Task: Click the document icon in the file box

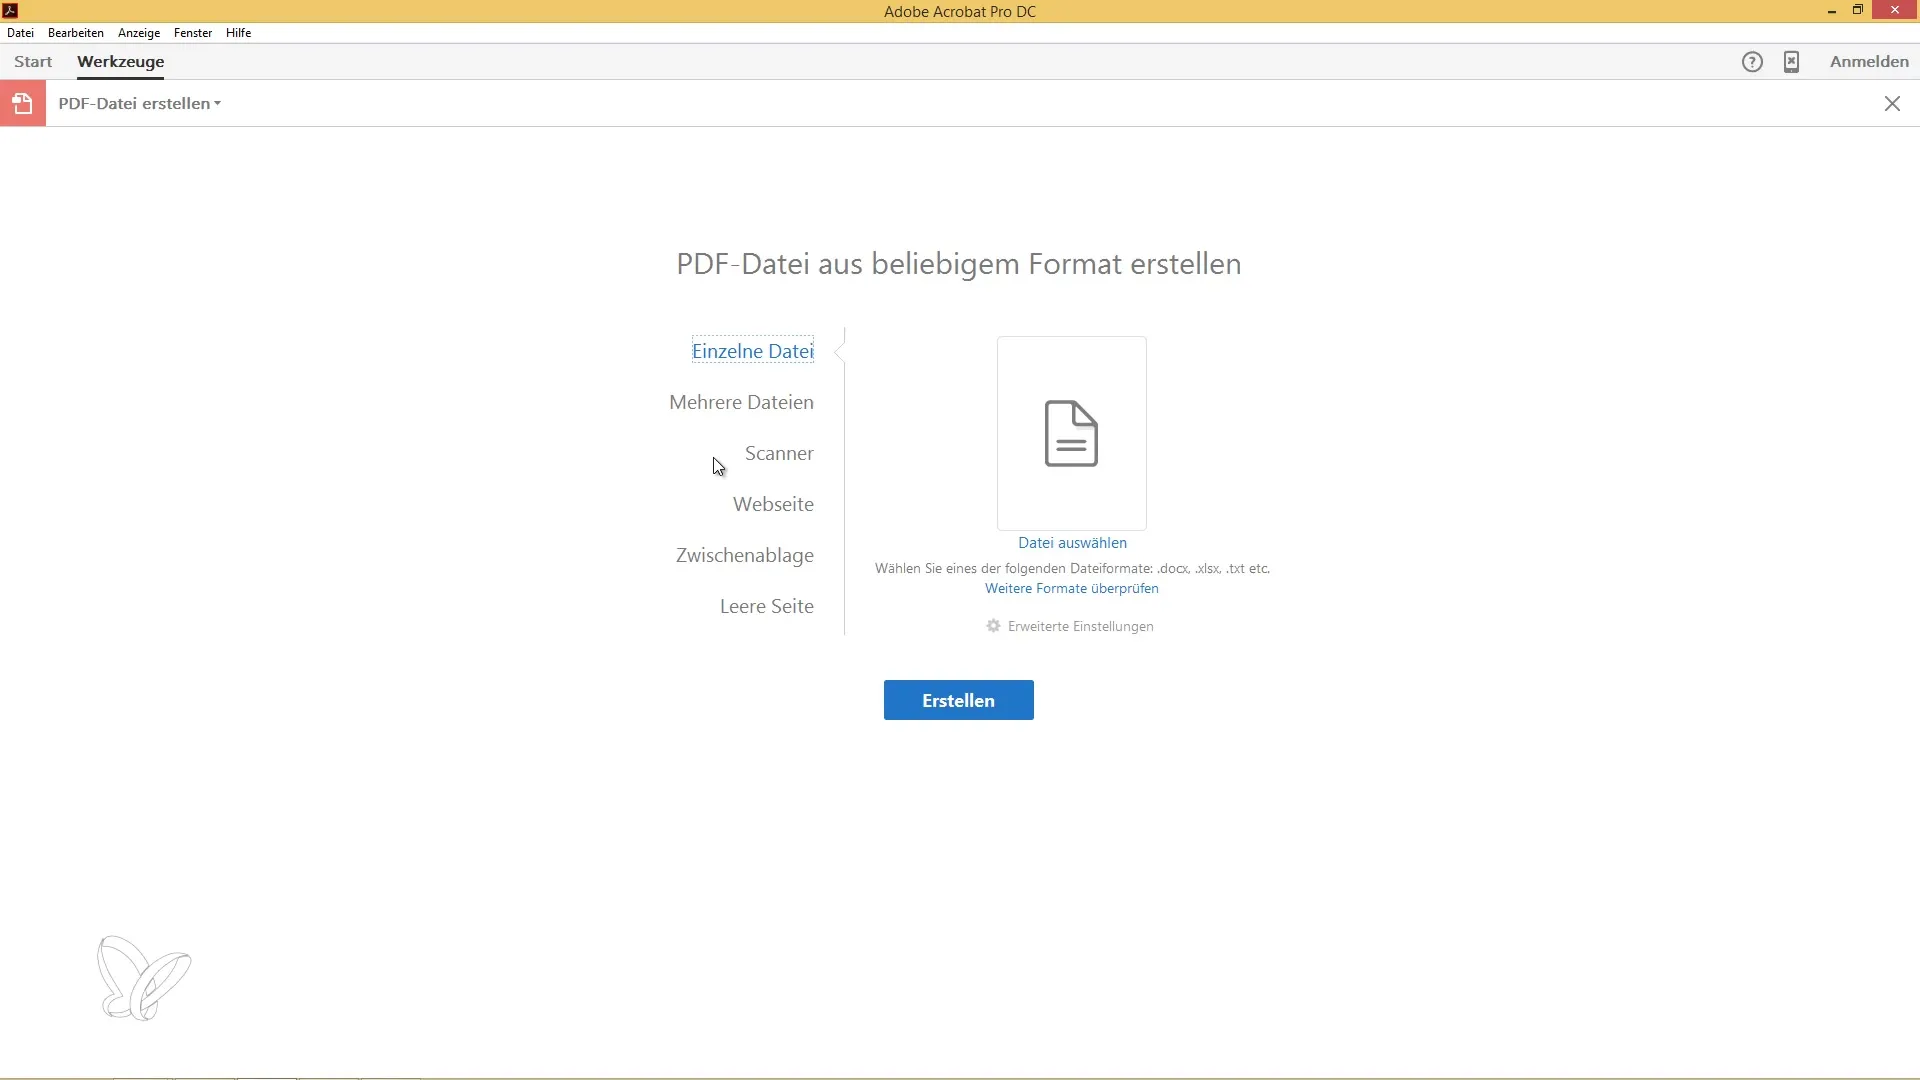Action: 1071,433
